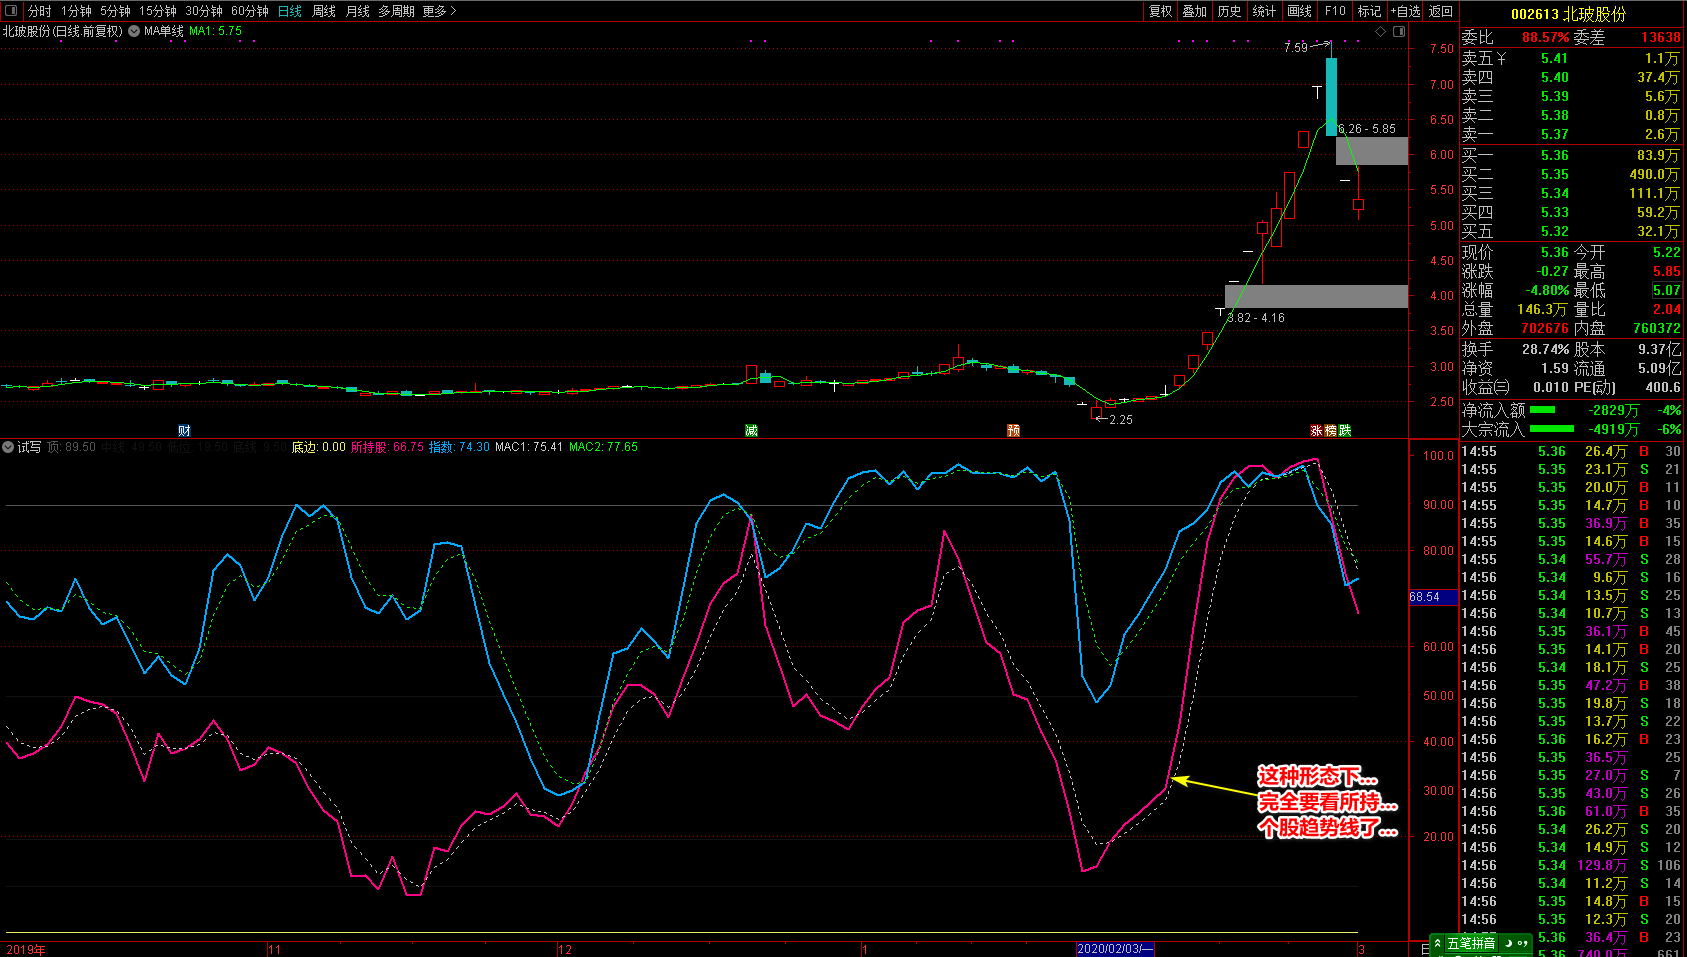Click the +自选 add to watchlist button
1687x957 pixels.
(1405, 11)
